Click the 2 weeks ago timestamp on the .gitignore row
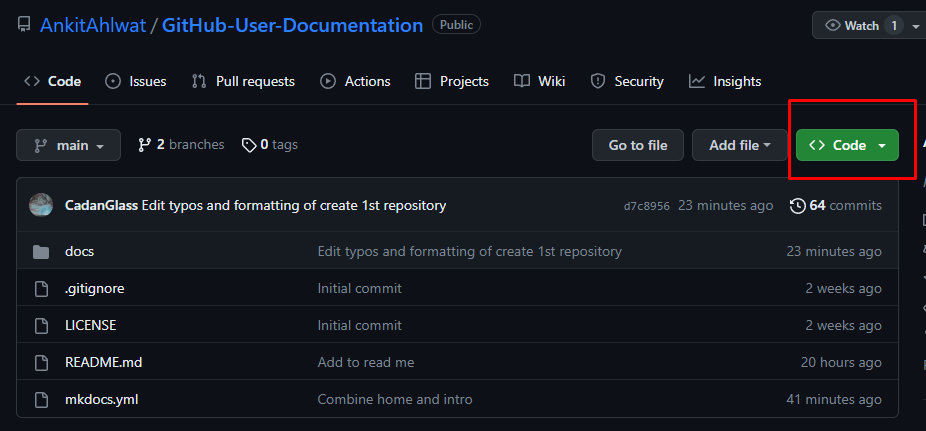The image size is (926, 431). pyautogui.click(x=843, y=289)
